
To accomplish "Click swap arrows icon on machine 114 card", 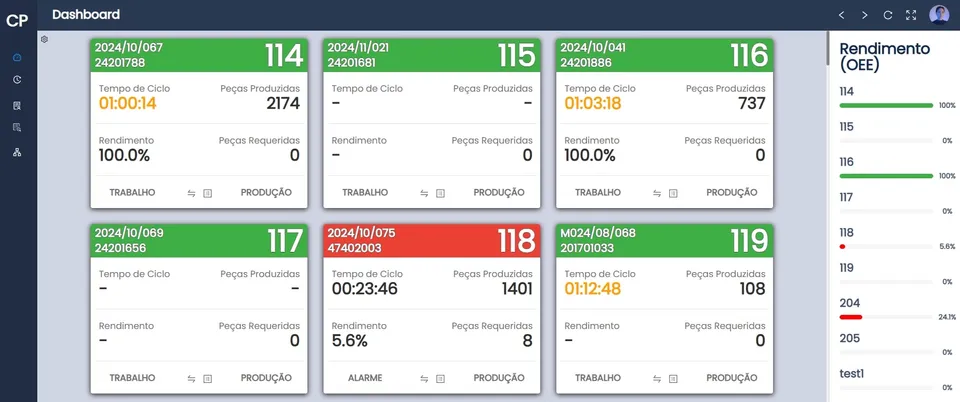I will pyautogui.click(x=191, y=193).
